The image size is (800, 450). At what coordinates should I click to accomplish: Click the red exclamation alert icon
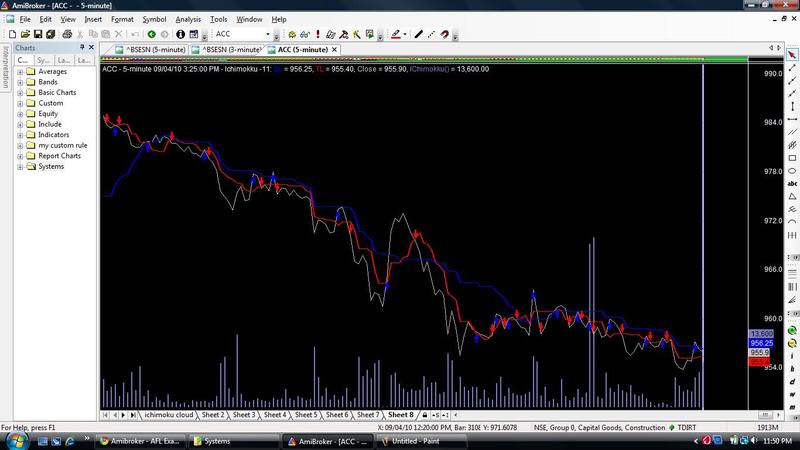[318, 34]
